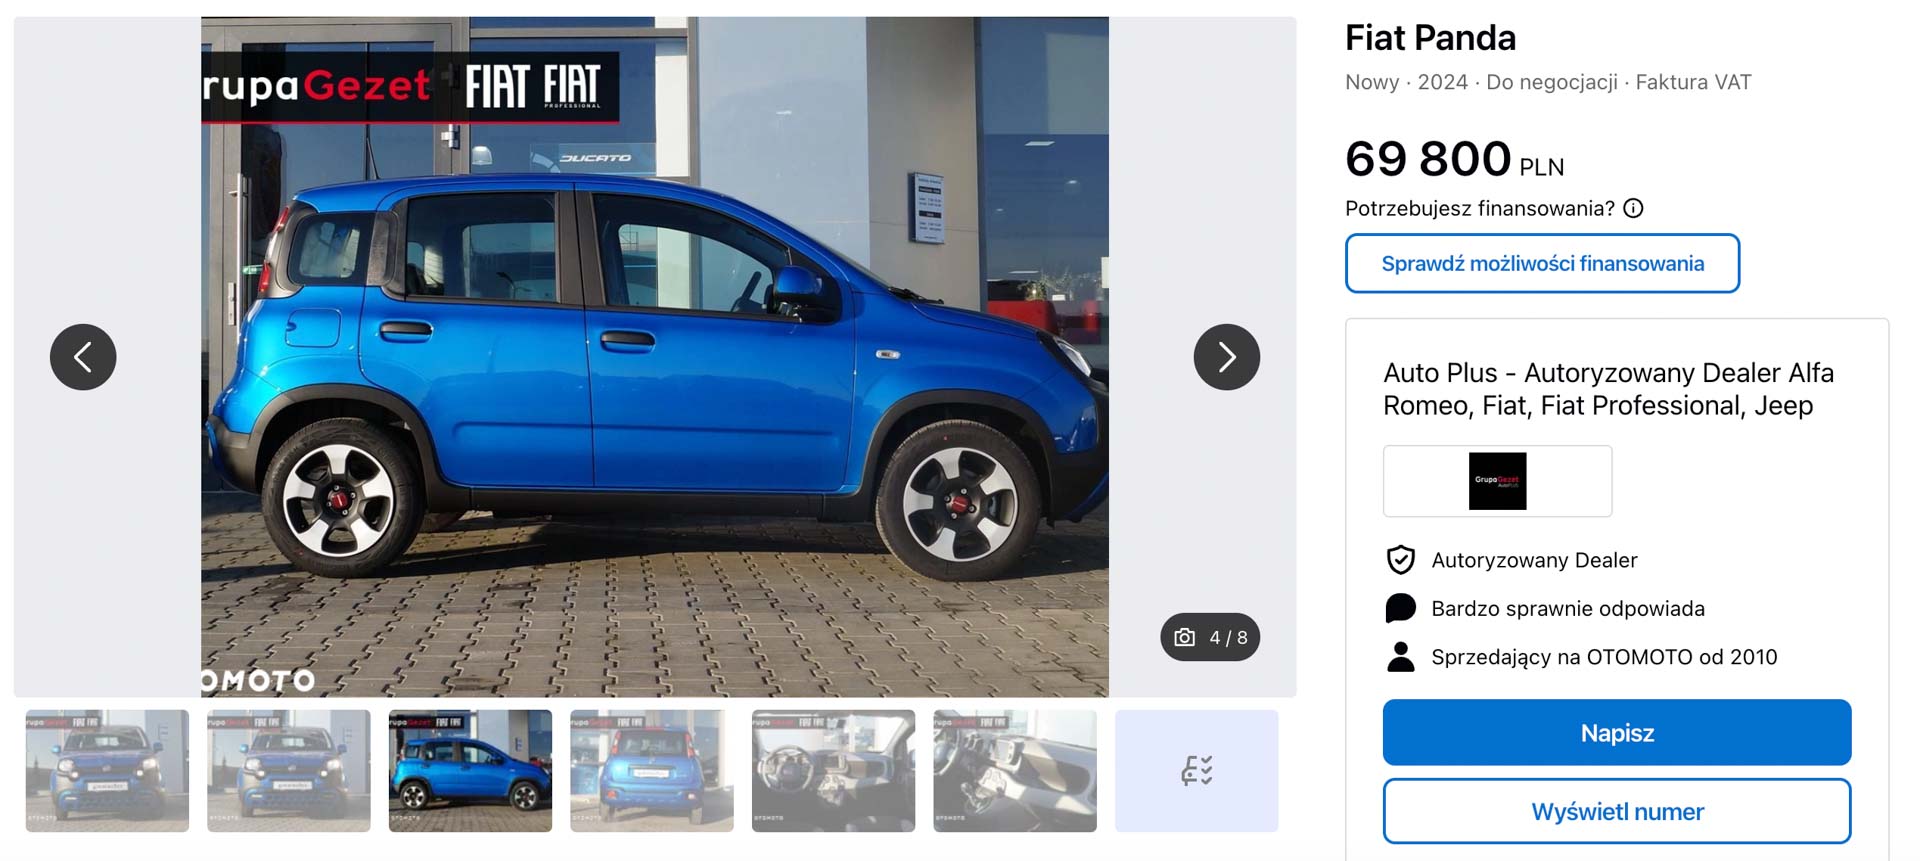
Task: Advance to next photo with right arrow
Action: pos(1226,357)
